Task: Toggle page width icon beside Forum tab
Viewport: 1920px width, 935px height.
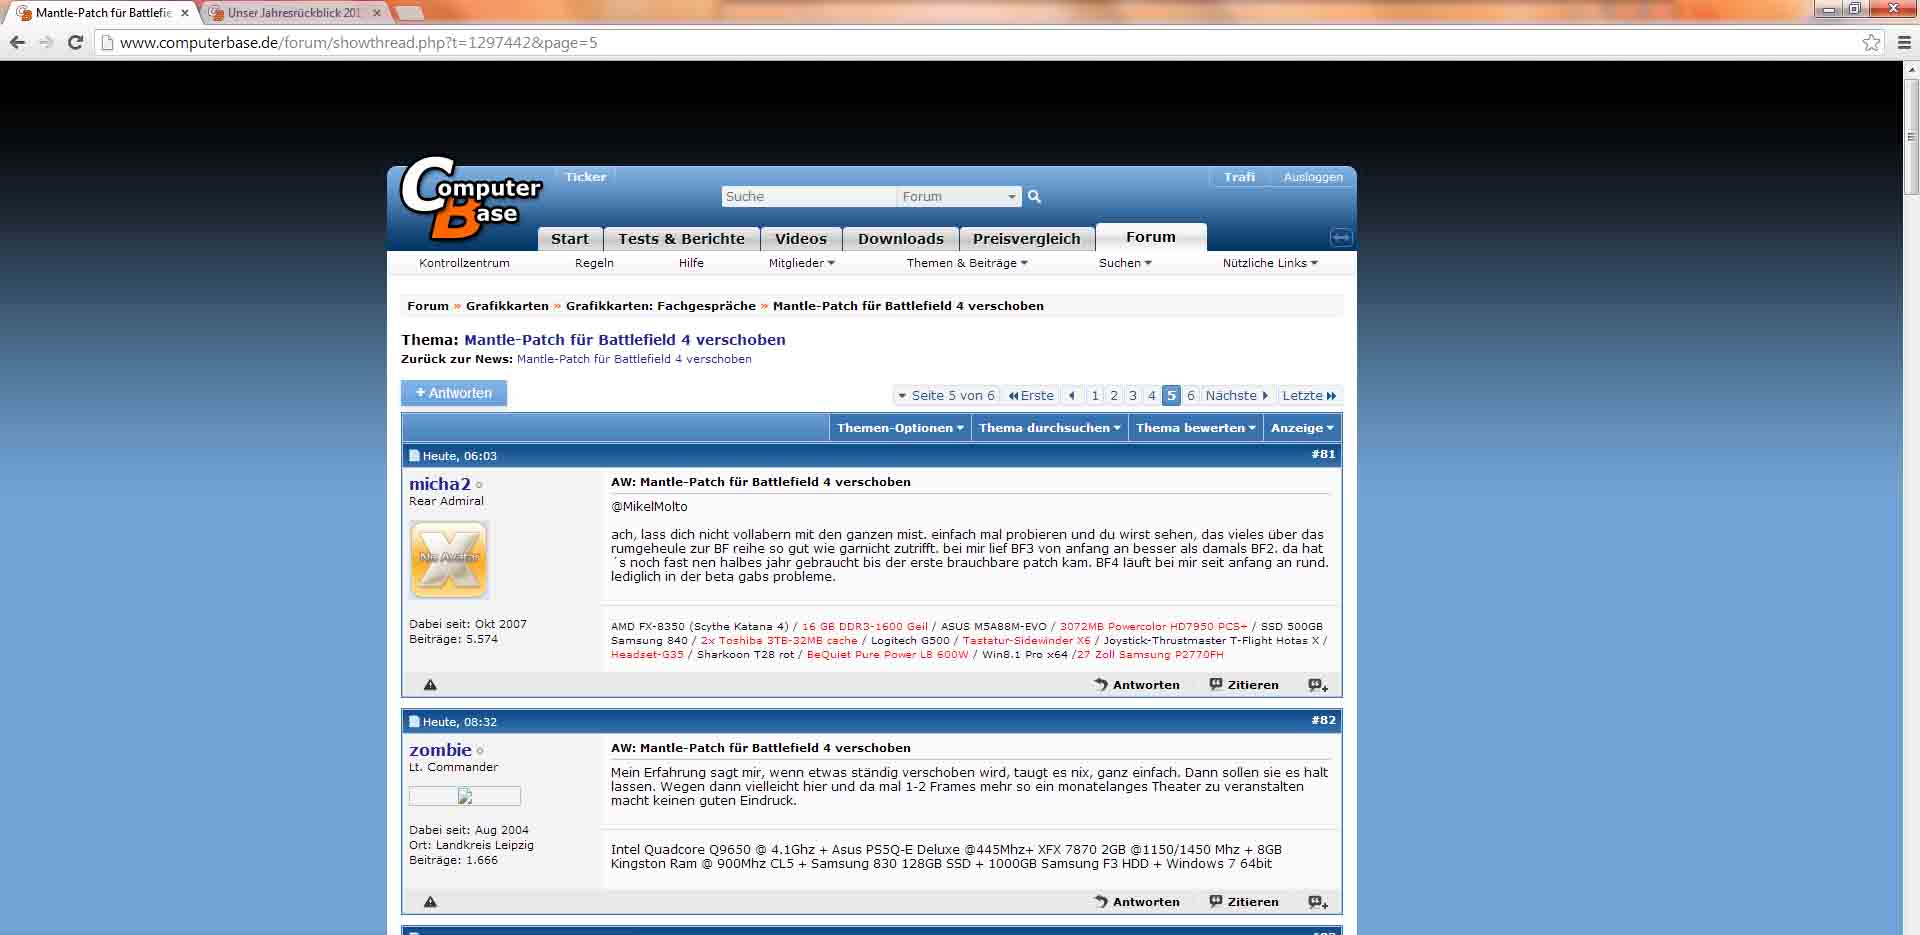Action: click(1341, 237)
